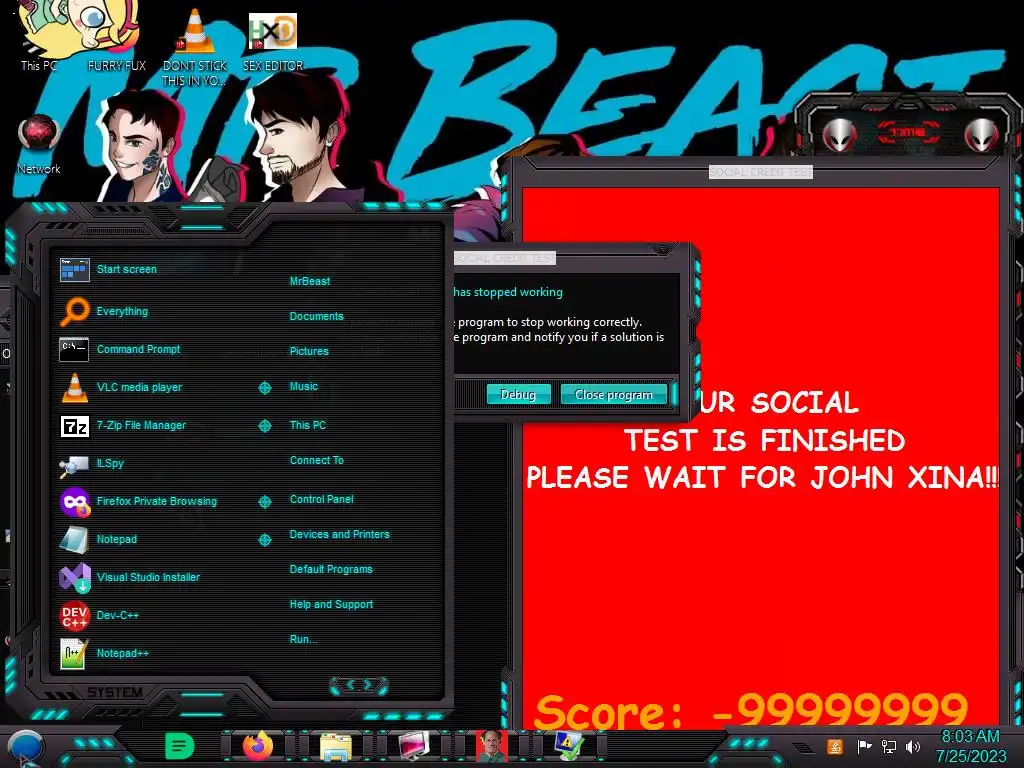Switch to the man portrait taskbar app
This screenshot has height=768, width=1024.
point(492,746)
